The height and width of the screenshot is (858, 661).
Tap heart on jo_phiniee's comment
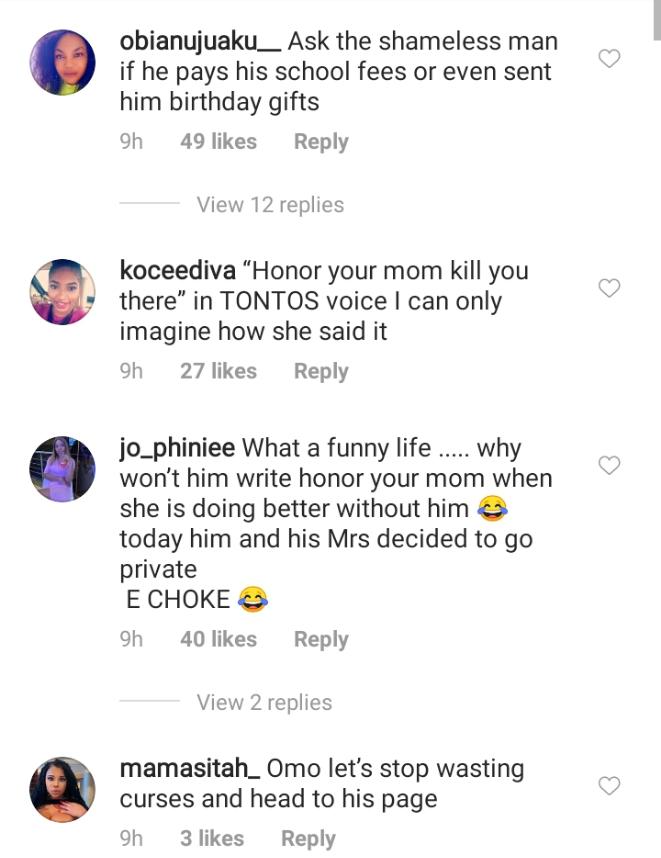pos(609,465)
